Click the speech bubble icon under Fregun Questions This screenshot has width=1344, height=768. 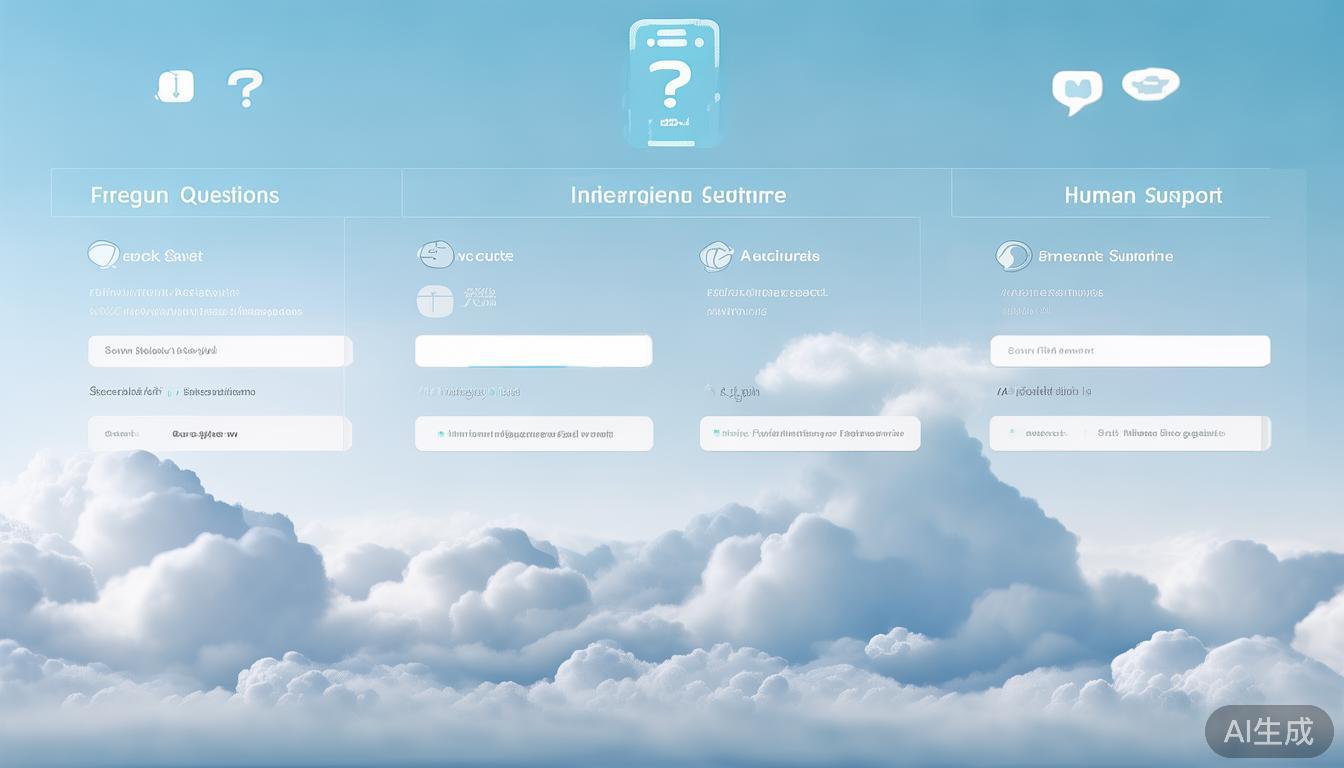coord(103,255)
